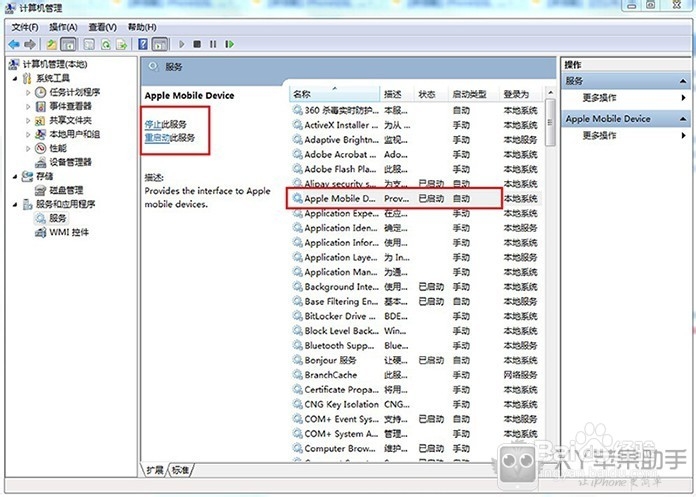Viewport: 696px width, 497px height.
Task: Click the Back arrow toolbar icon
Action: (14, 44)
